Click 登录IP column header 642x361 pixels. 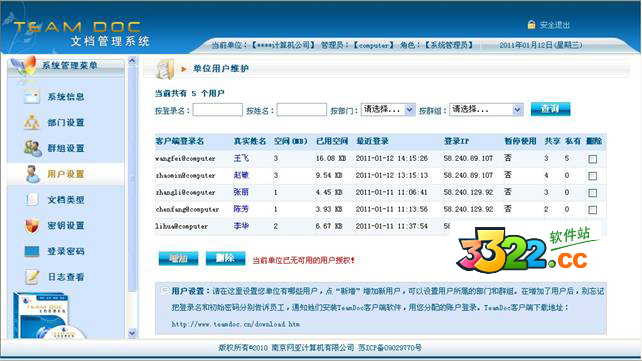457,141
